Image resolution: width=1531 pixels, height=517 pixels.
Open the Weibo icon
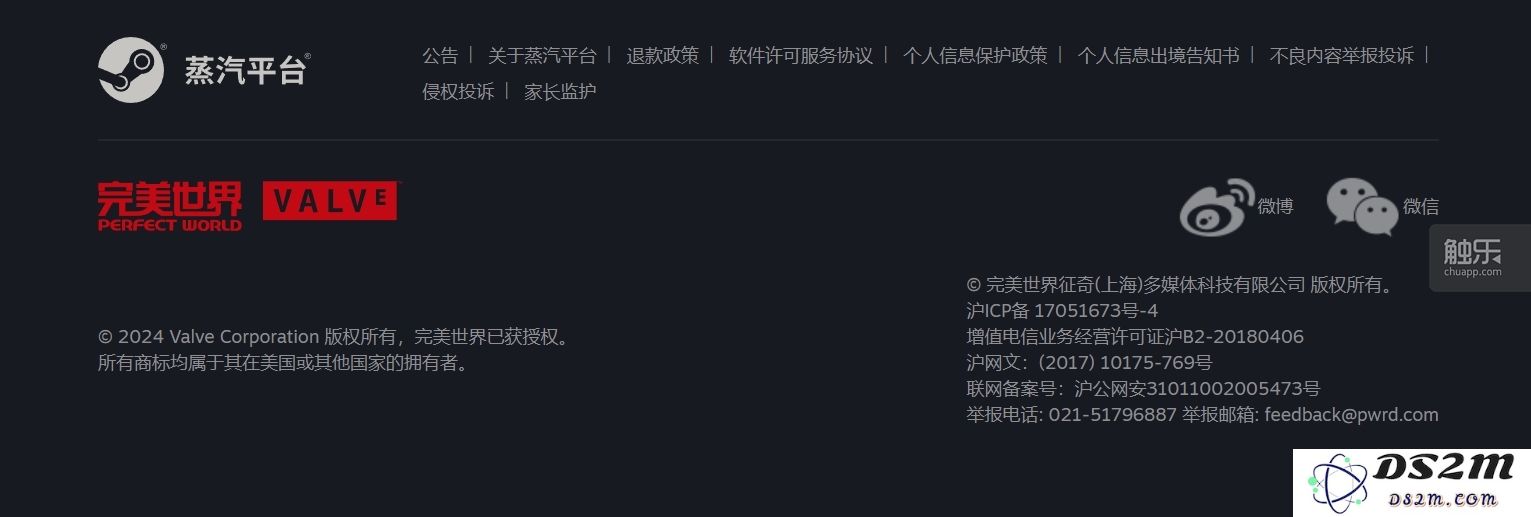(1217, 207)
